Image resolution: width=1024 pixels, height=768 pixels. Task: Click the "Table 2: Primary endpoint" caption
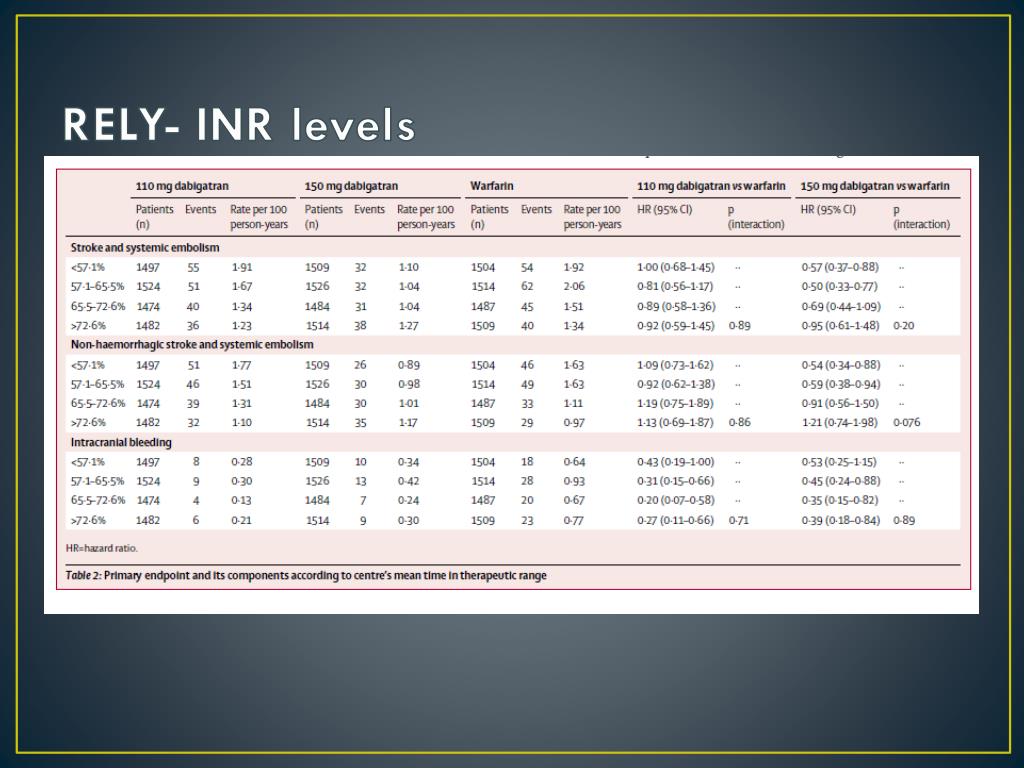[306, 575]
